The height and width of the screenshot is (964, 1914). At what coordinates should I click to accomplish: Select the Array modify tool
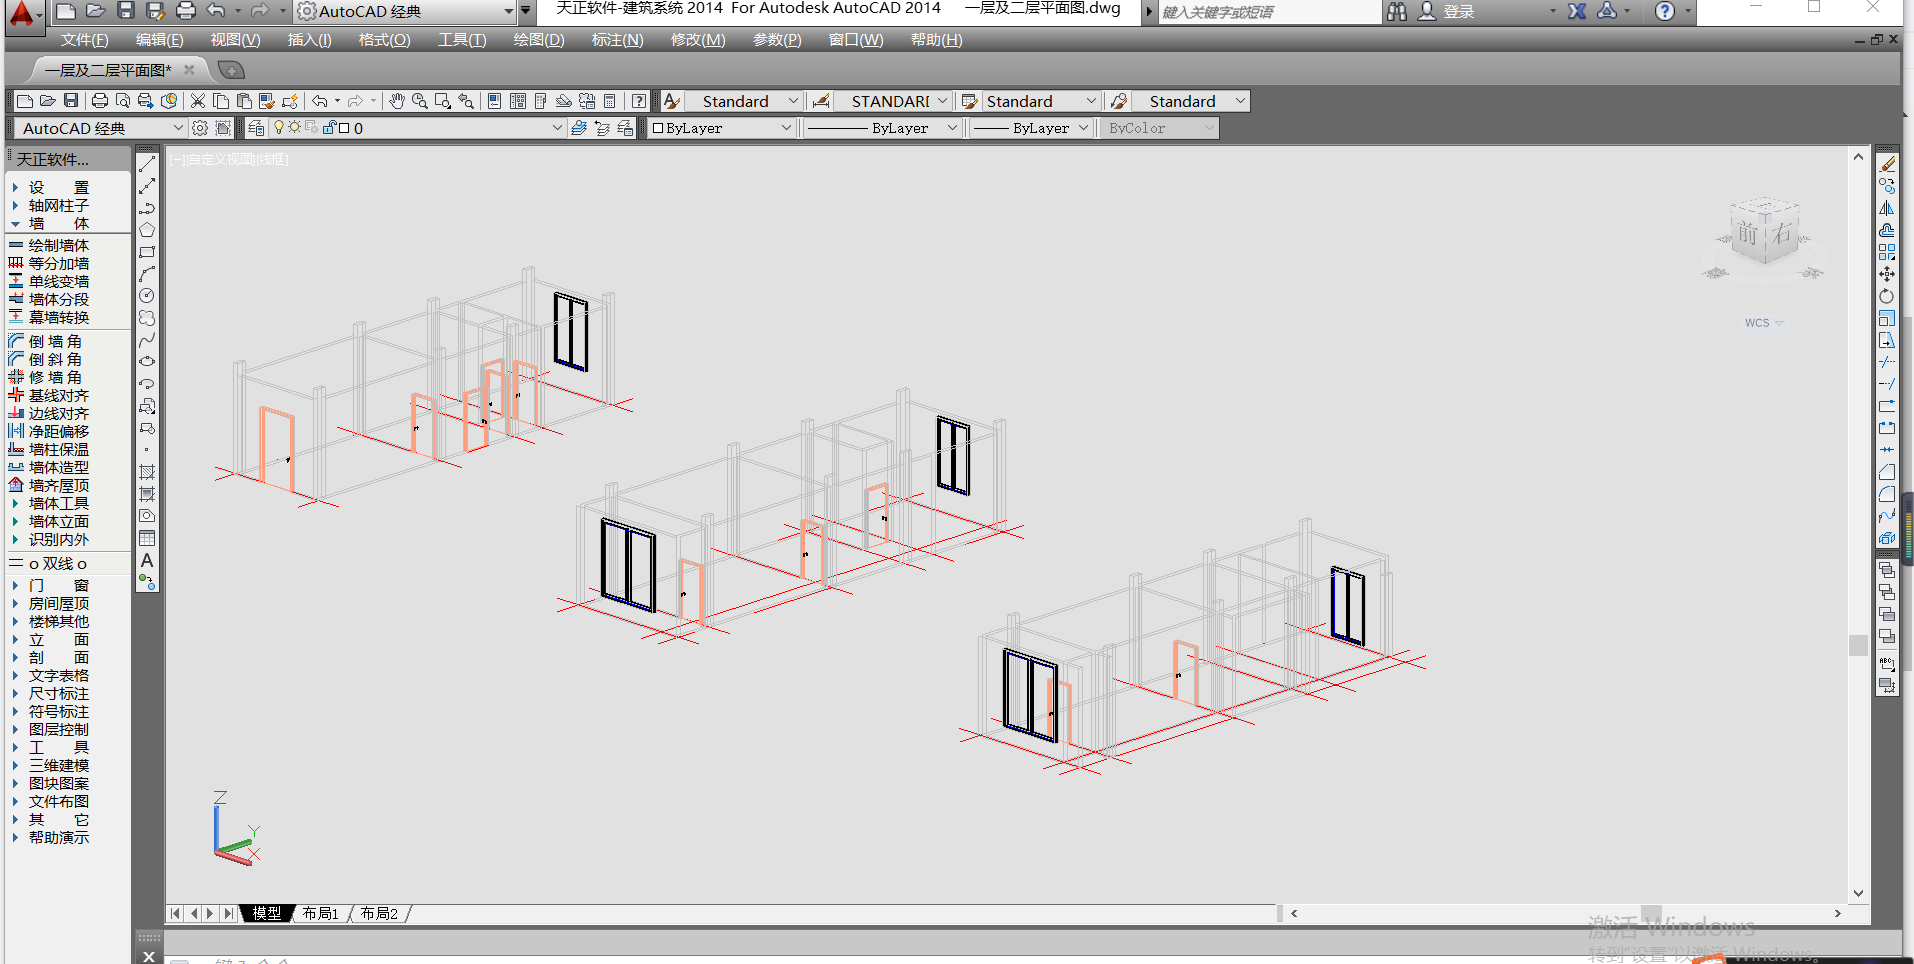pos(1887,252)
